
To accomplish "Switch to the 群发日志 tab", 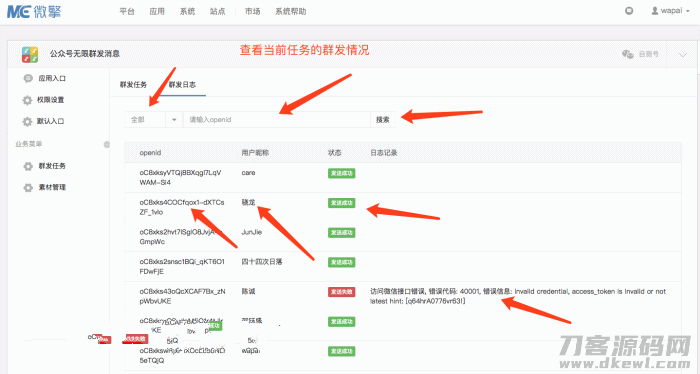I will tap(182, 85).
